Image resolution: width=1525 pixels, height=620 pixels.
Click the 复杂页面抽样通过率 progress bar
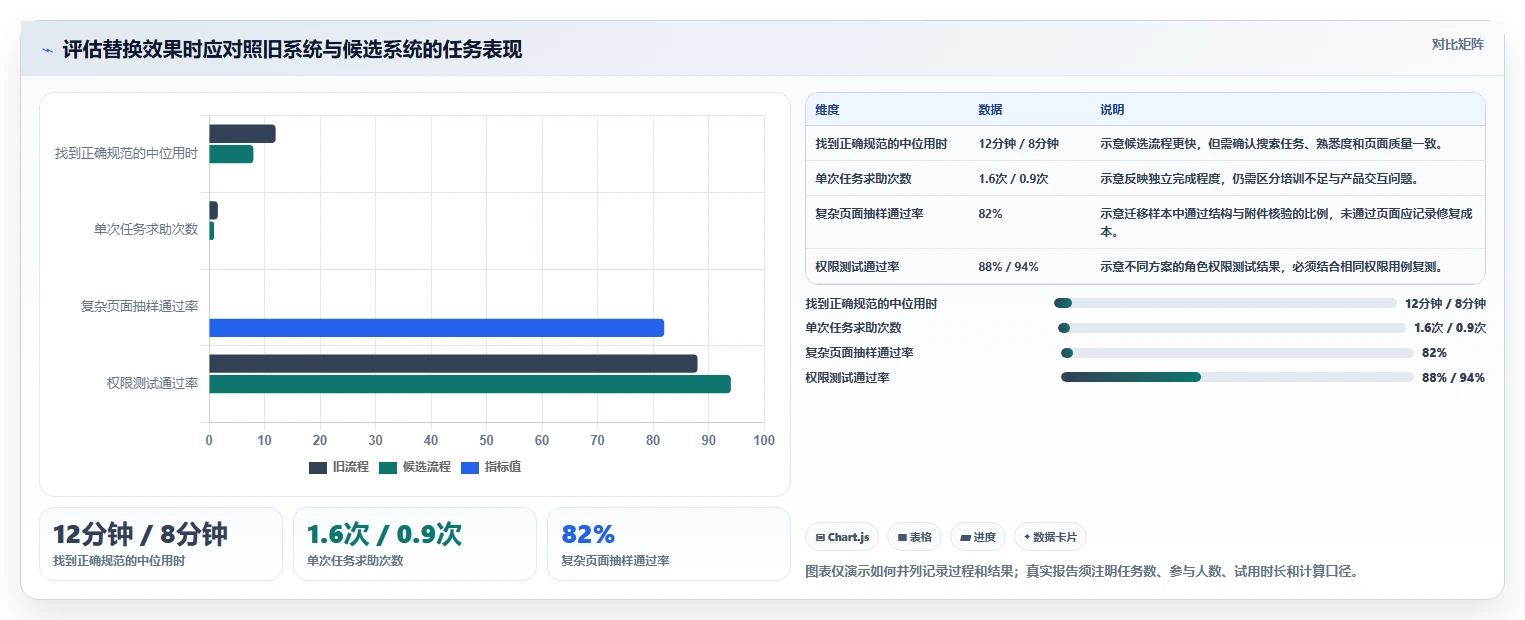pos(1237,352)
